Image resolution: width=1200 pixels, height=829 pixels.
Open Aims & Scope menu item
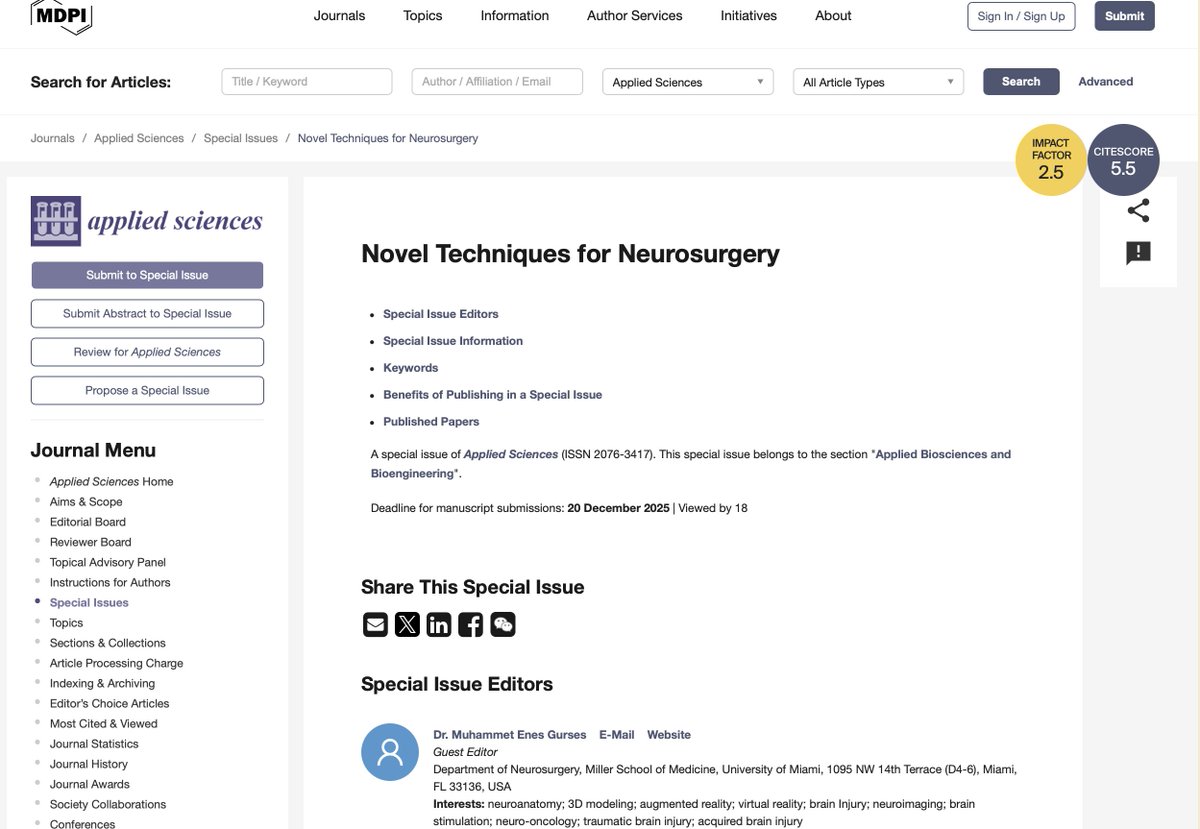tap(86, 502)
